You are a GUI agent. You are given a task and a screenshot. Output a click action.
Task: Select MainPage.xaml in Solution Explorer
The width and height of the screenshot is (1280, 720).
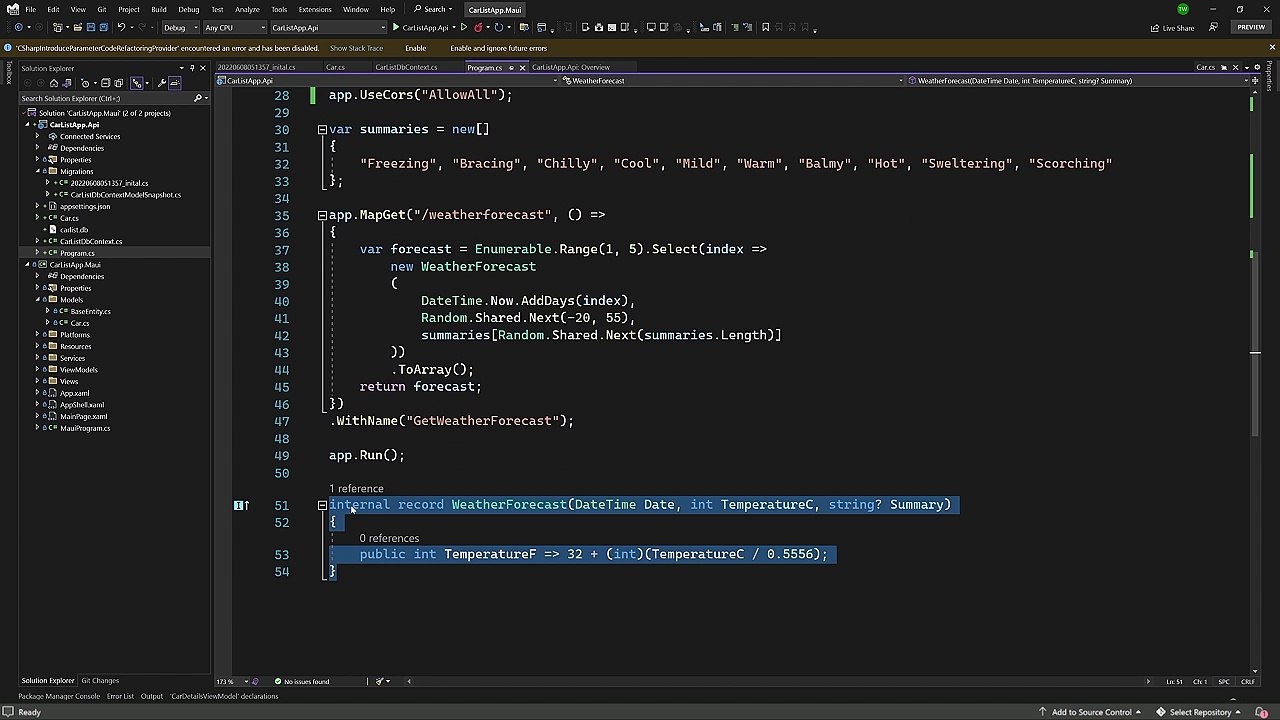click(83, 416)
